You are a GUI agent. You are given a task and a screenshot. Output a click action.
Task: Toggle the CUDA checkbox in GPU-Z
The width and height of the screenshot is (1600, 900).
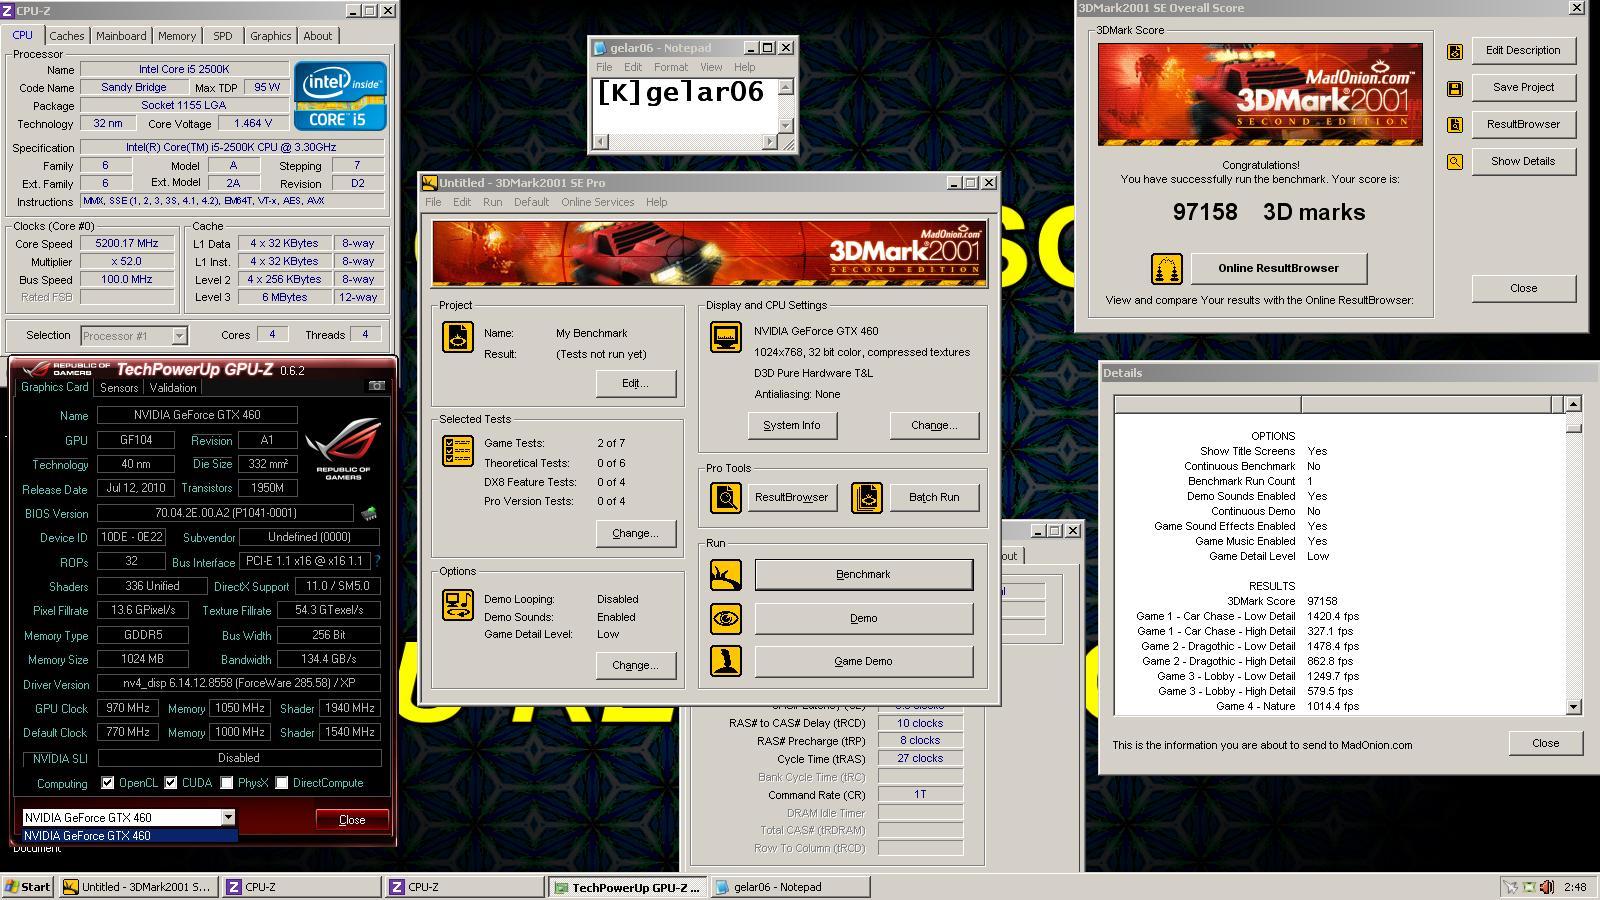coord(171,783)
